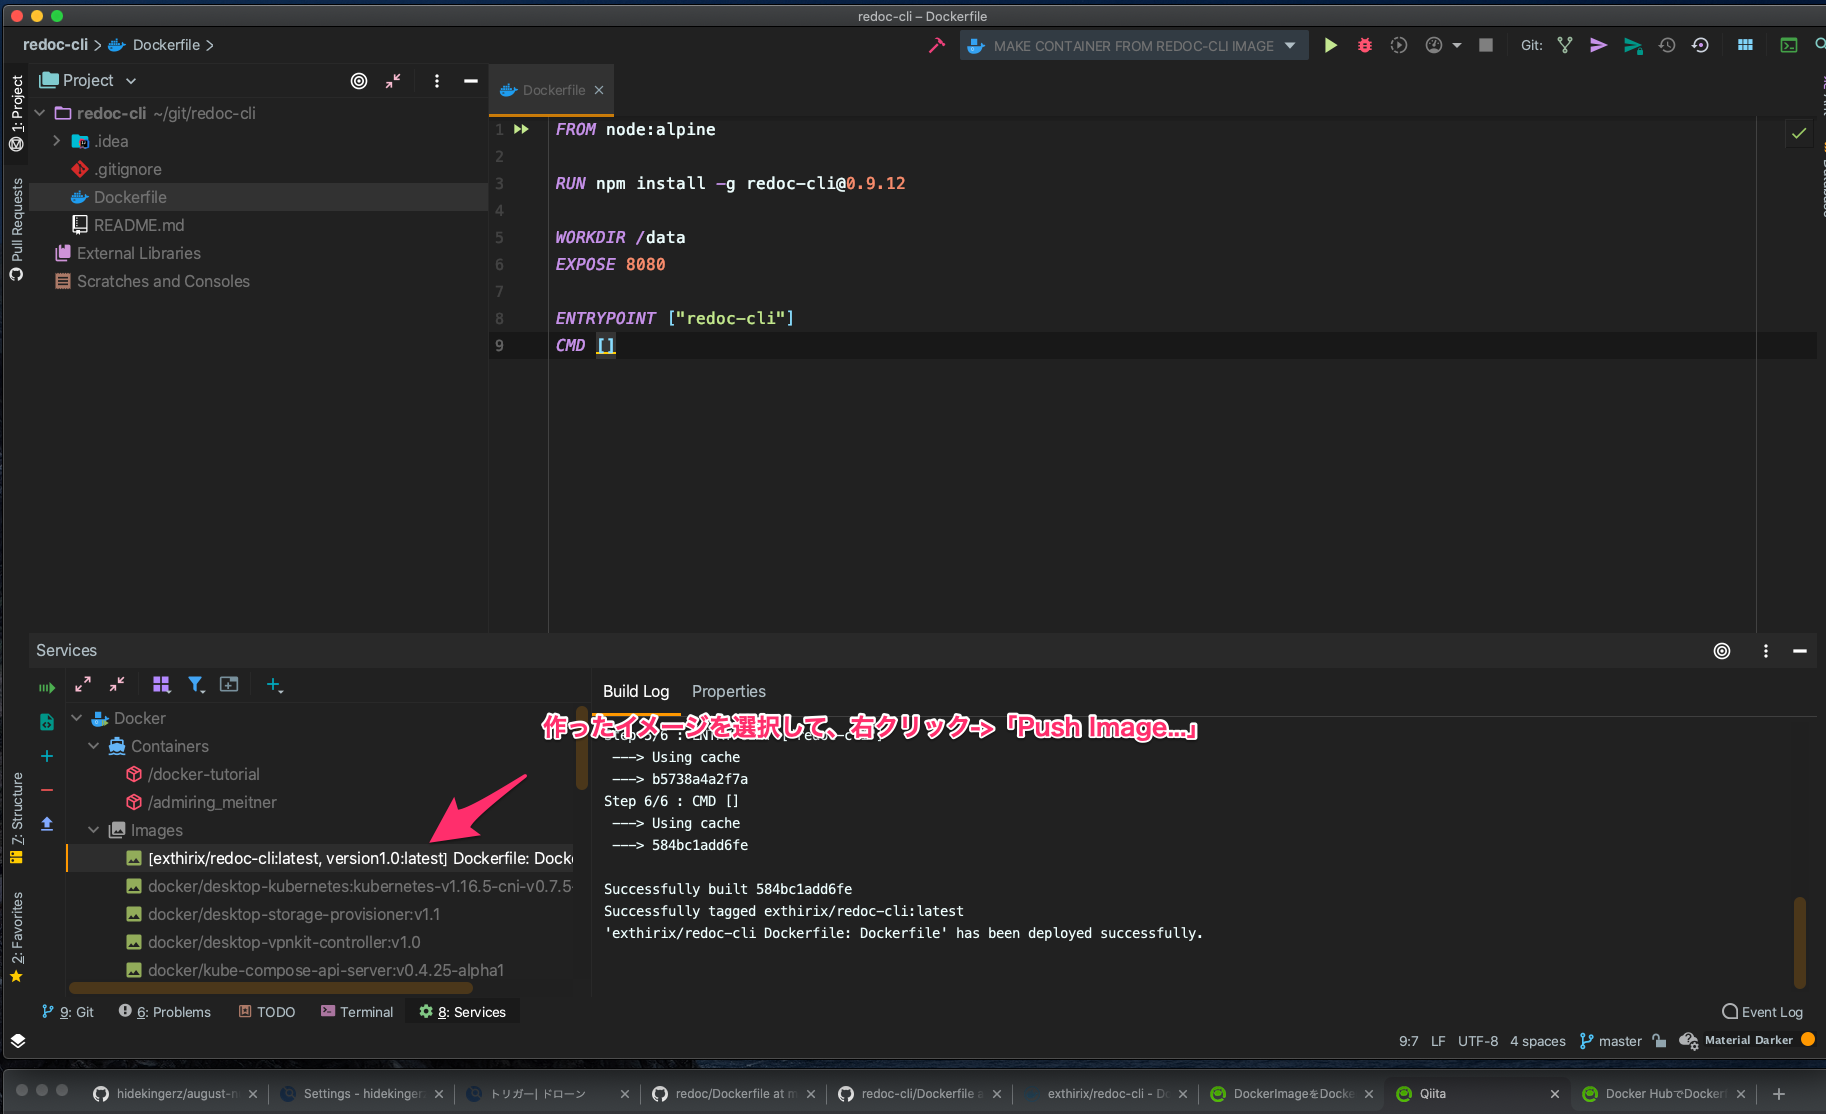
Task: Open the Event Log
Action: coord(1762,1012)
